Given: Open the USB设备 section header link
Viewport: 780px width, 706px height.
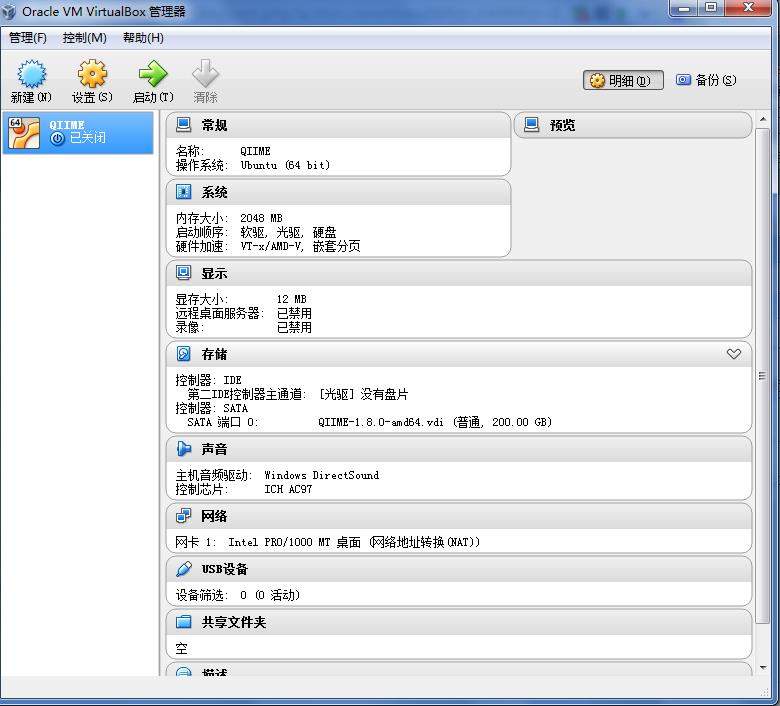Looking at the screenshot, I should click(x=225, y=569).
